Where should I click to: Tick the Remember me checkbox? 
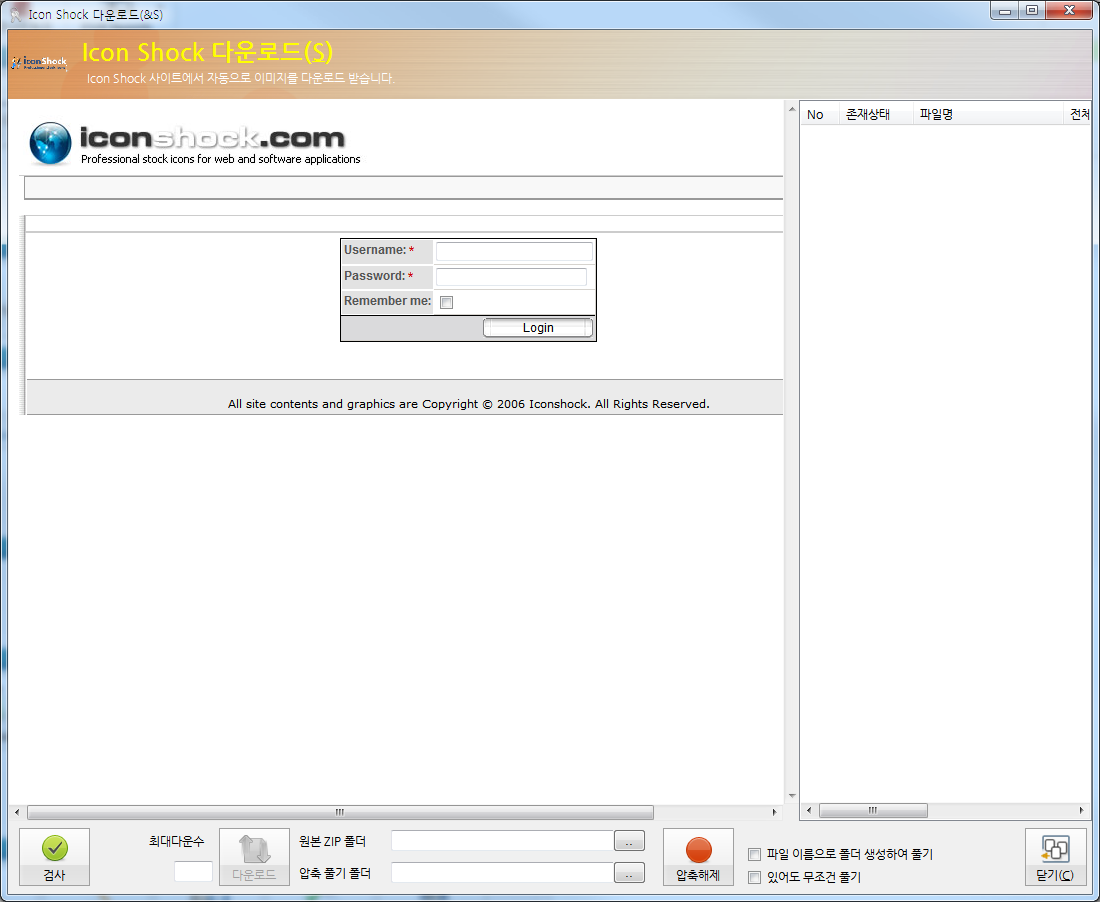pos(446,302)
